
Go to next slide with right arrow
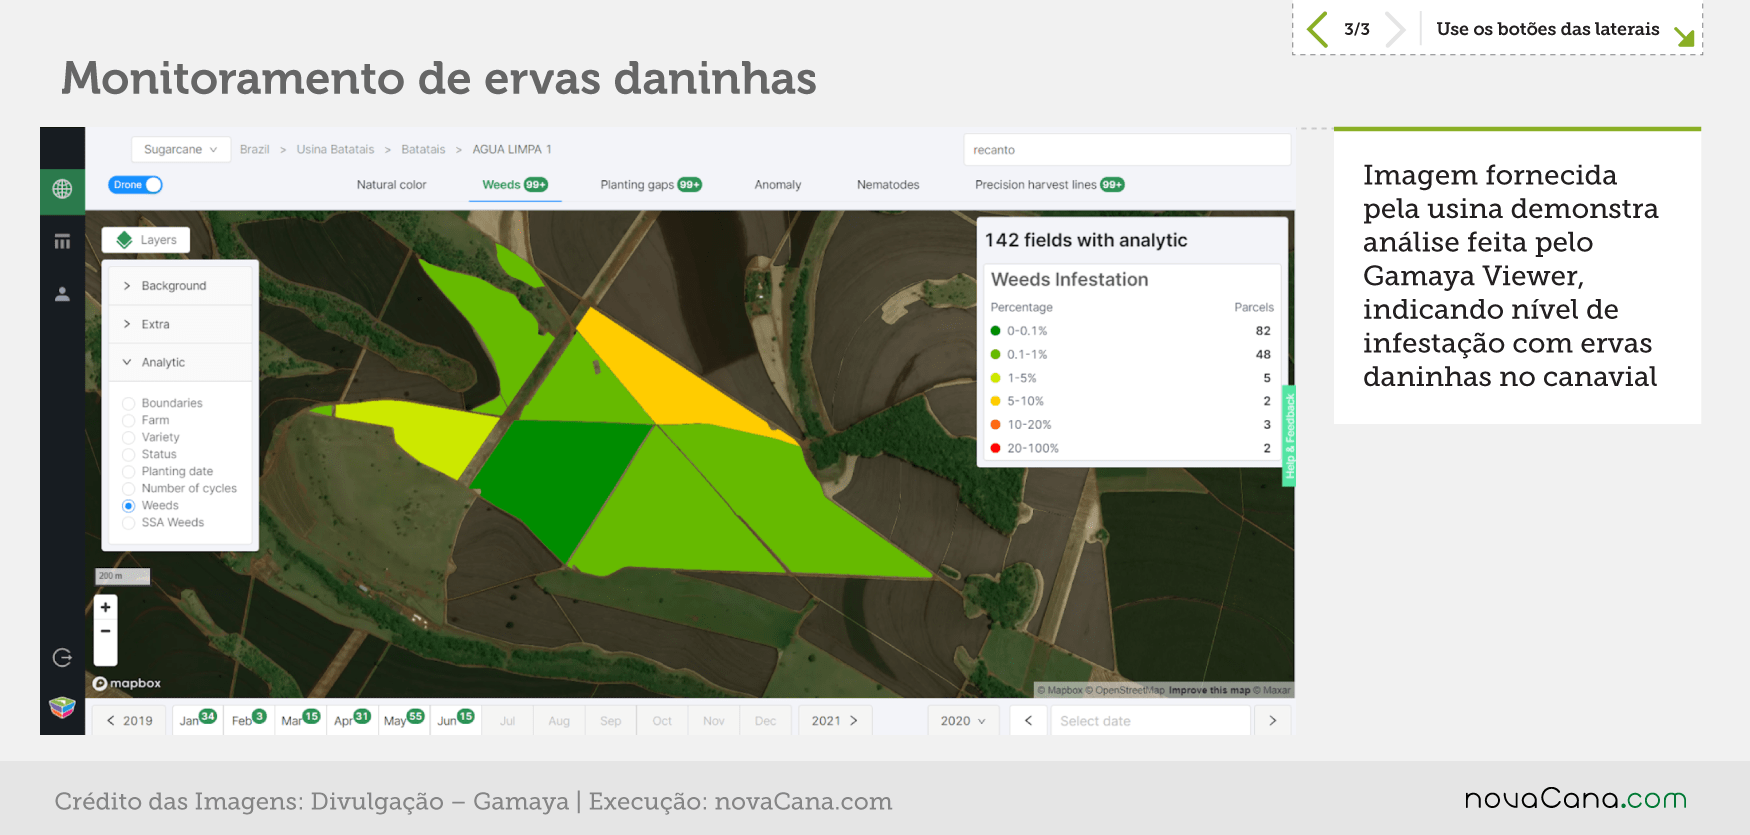[x=1396, y=29]
